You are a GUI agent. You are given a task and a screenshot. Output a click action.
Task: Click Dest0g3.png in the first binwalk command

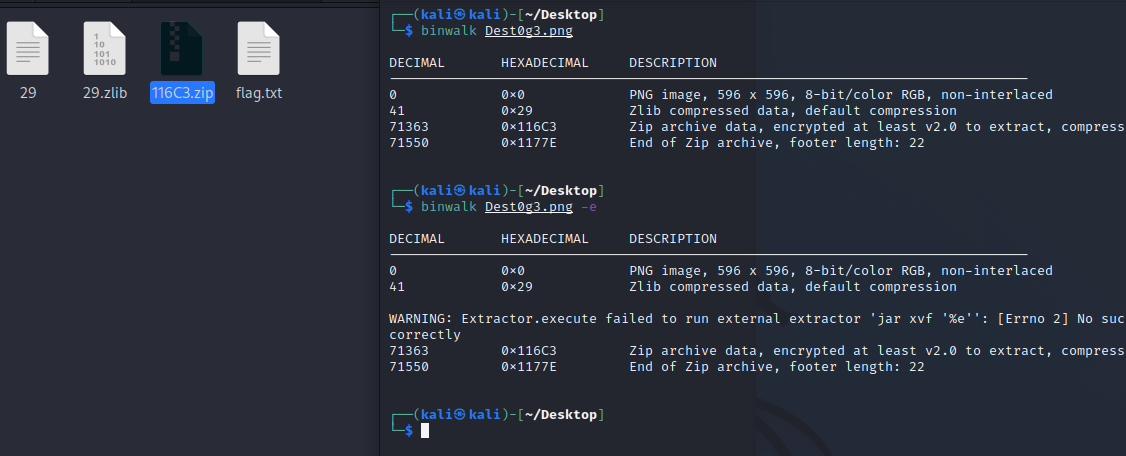[529, 31]
